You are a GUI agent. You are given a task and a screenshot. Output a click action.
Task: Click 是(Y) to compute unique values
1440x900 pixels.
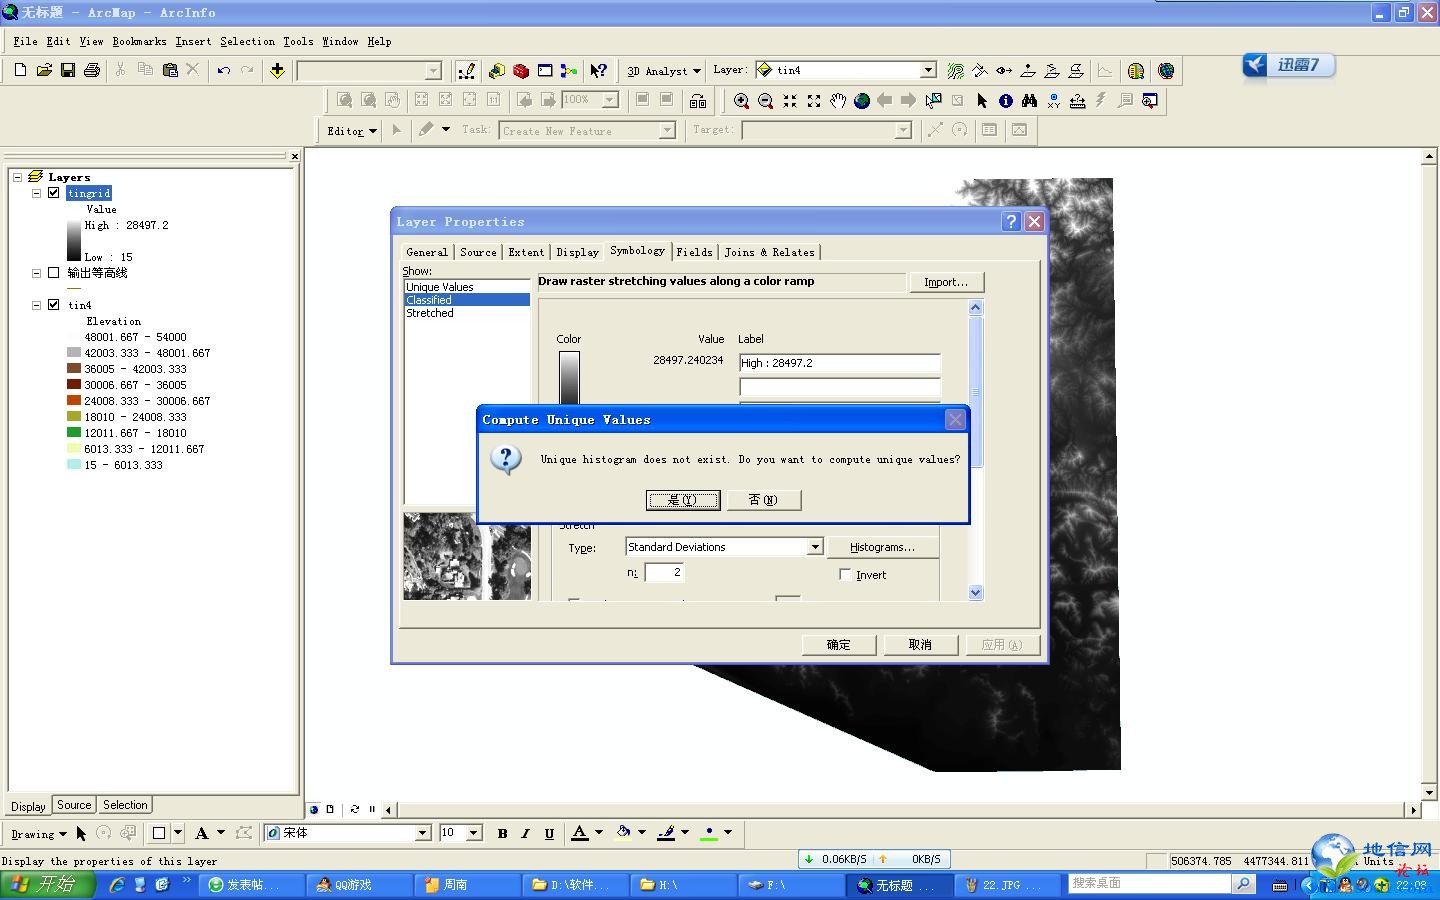point(683,500)
